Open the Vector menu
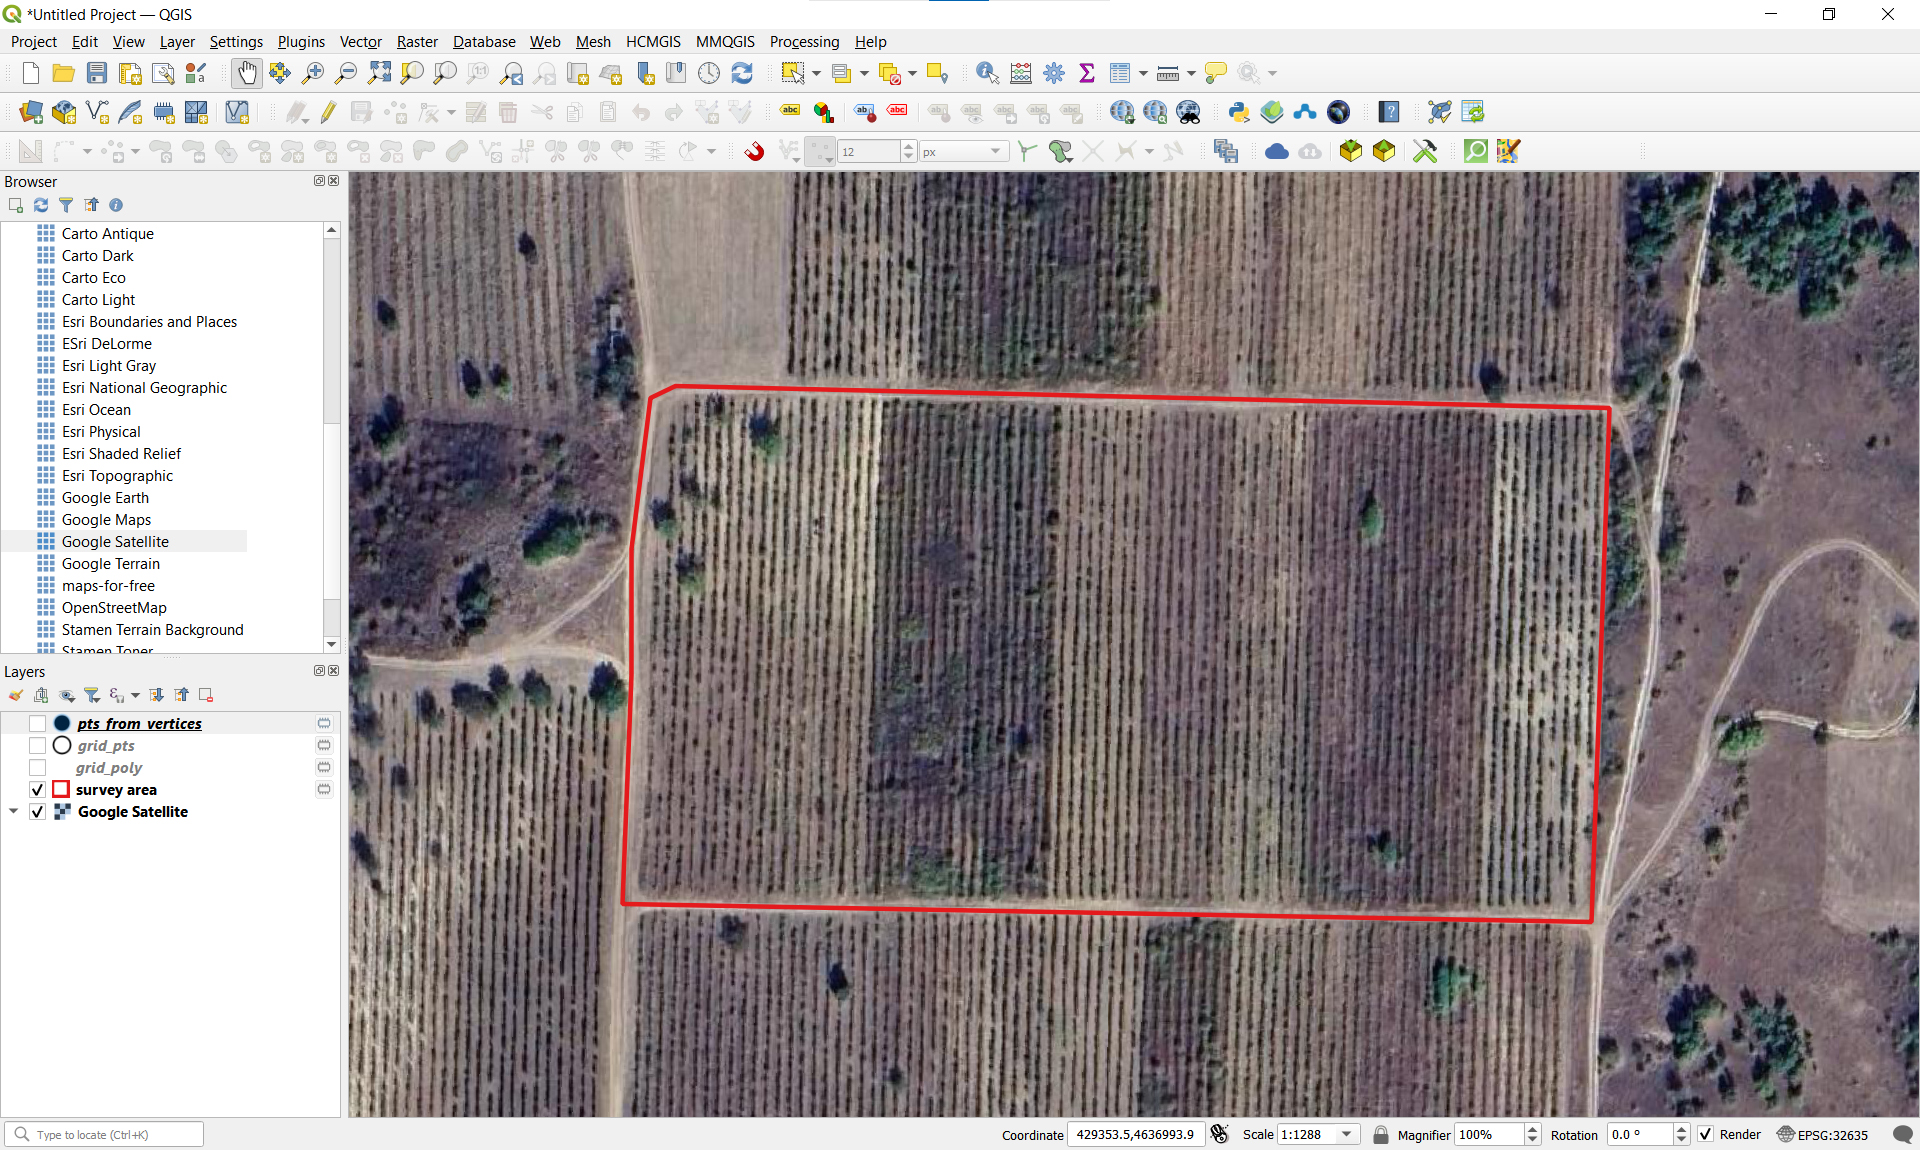Image resolution: width=1920 pixels, height=1150 pixels. click(x=360, y=41)
